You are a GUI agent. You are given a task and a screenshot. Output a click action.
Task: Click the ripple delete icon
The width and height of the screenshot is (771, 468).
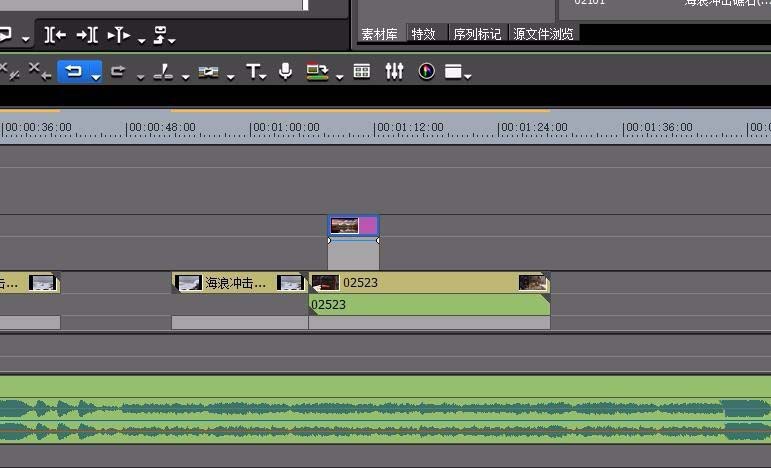tap(40, 71)
